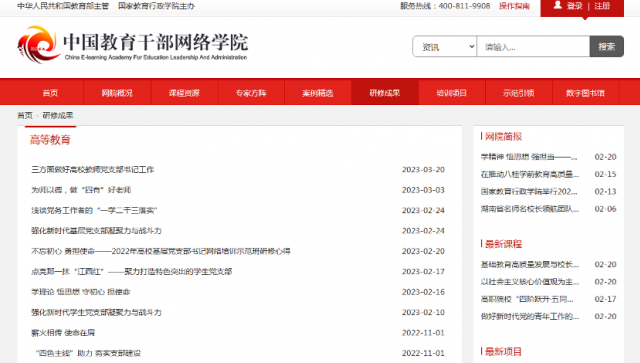
Task: Click the 02-15 date in 网院简报
Action: click(605, 174)
